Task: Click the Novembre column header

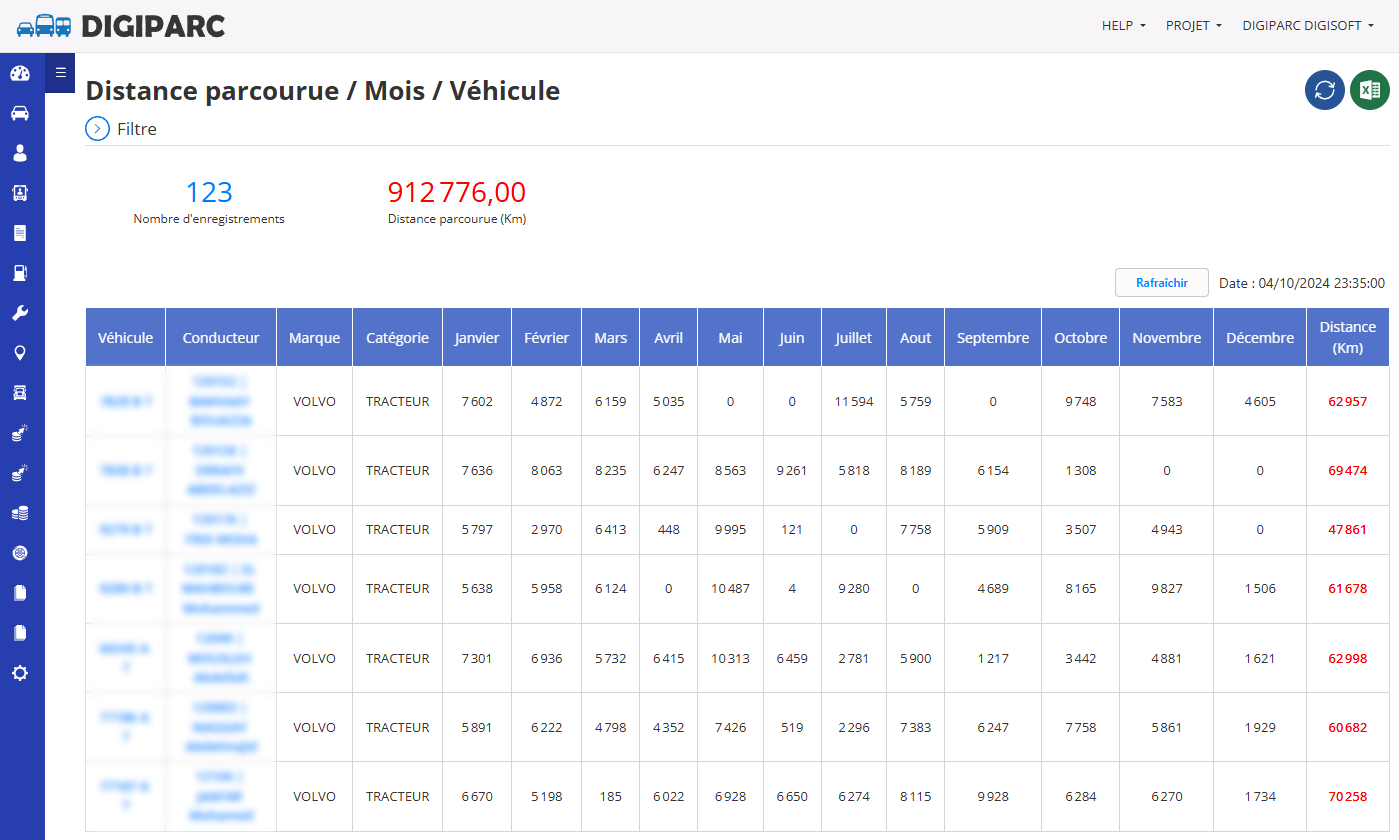Action: pyautogui.click(x=1167, y=337)
